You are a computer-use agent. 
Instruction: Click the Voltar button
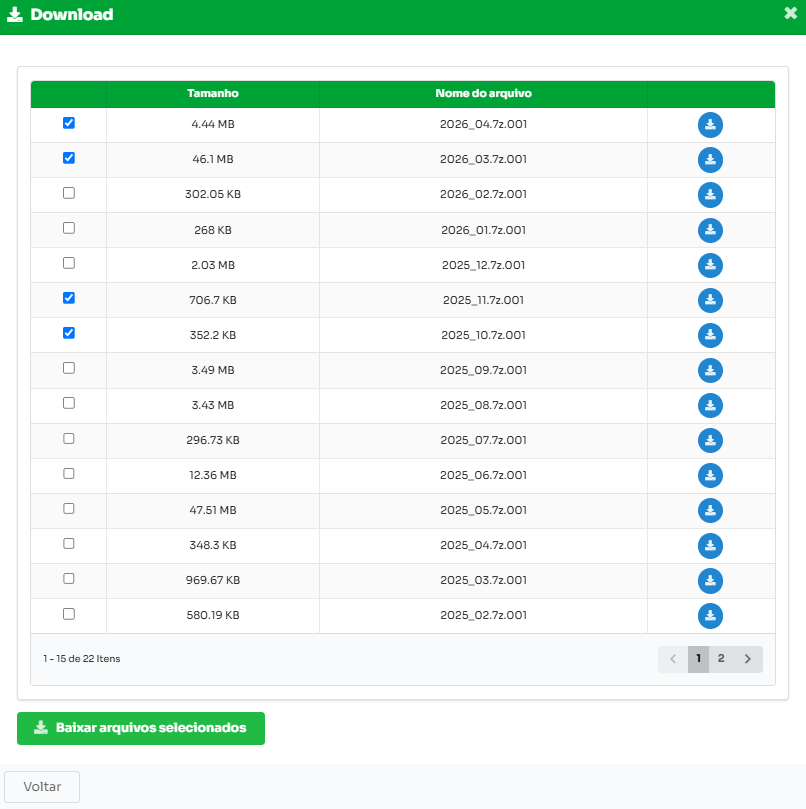pos(42,787)
